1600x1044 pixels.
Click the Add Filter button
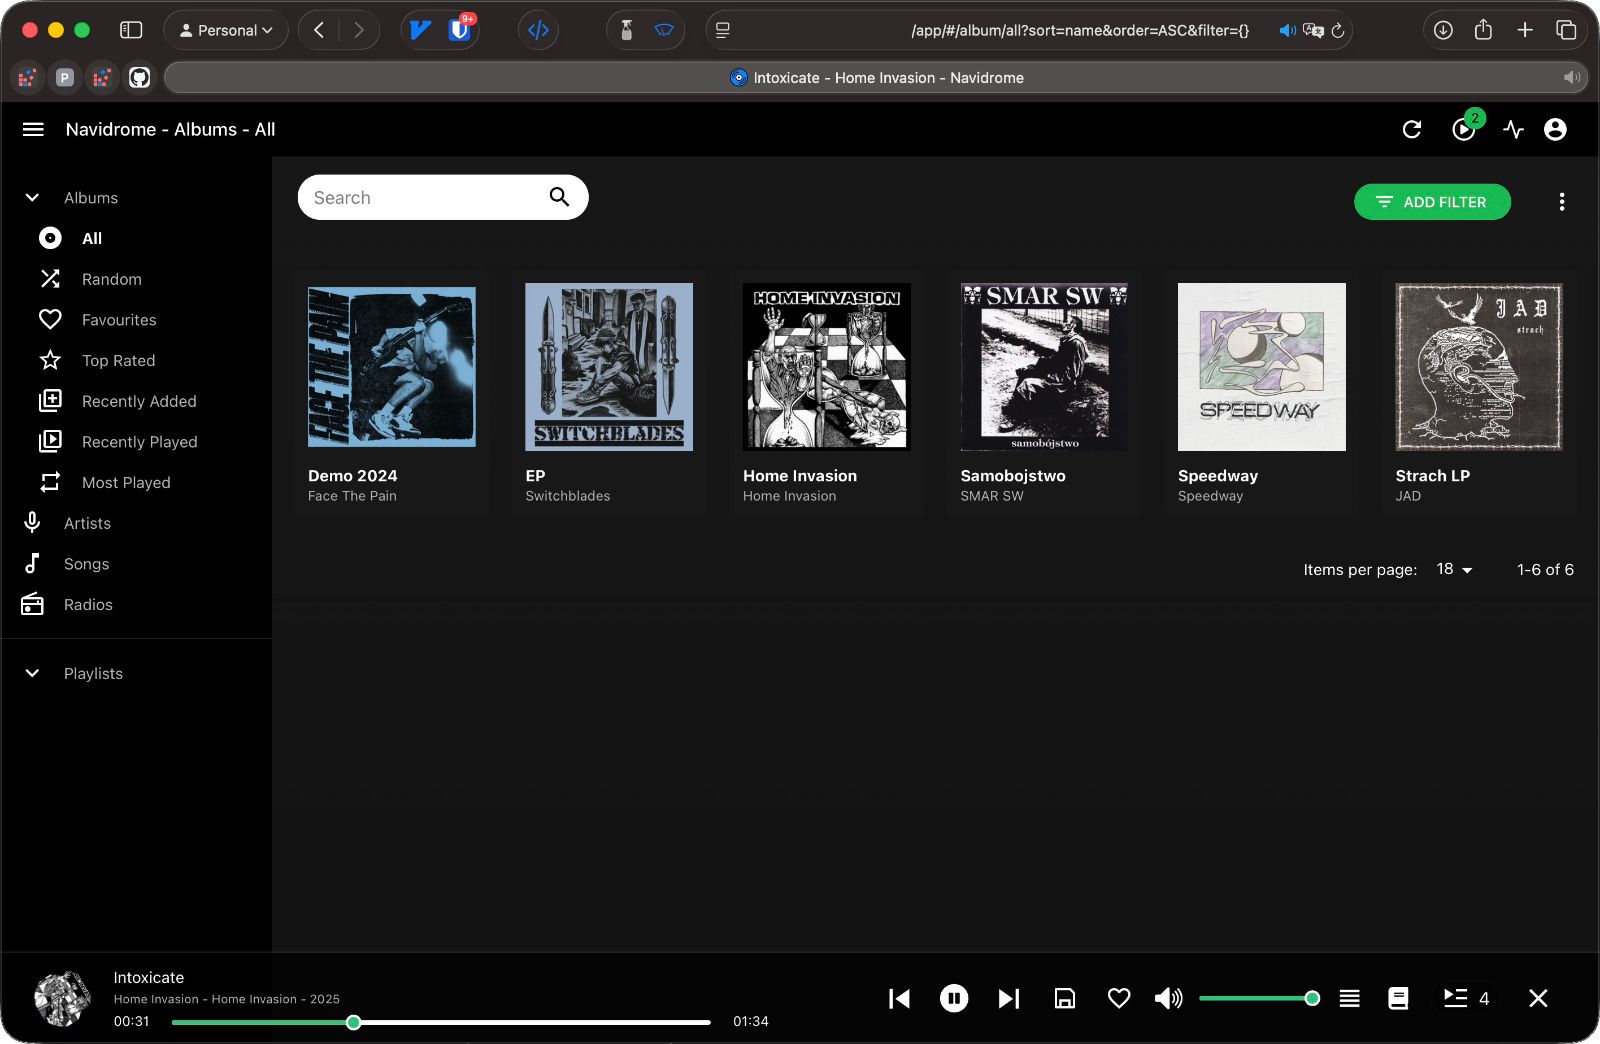[1432, 202]
